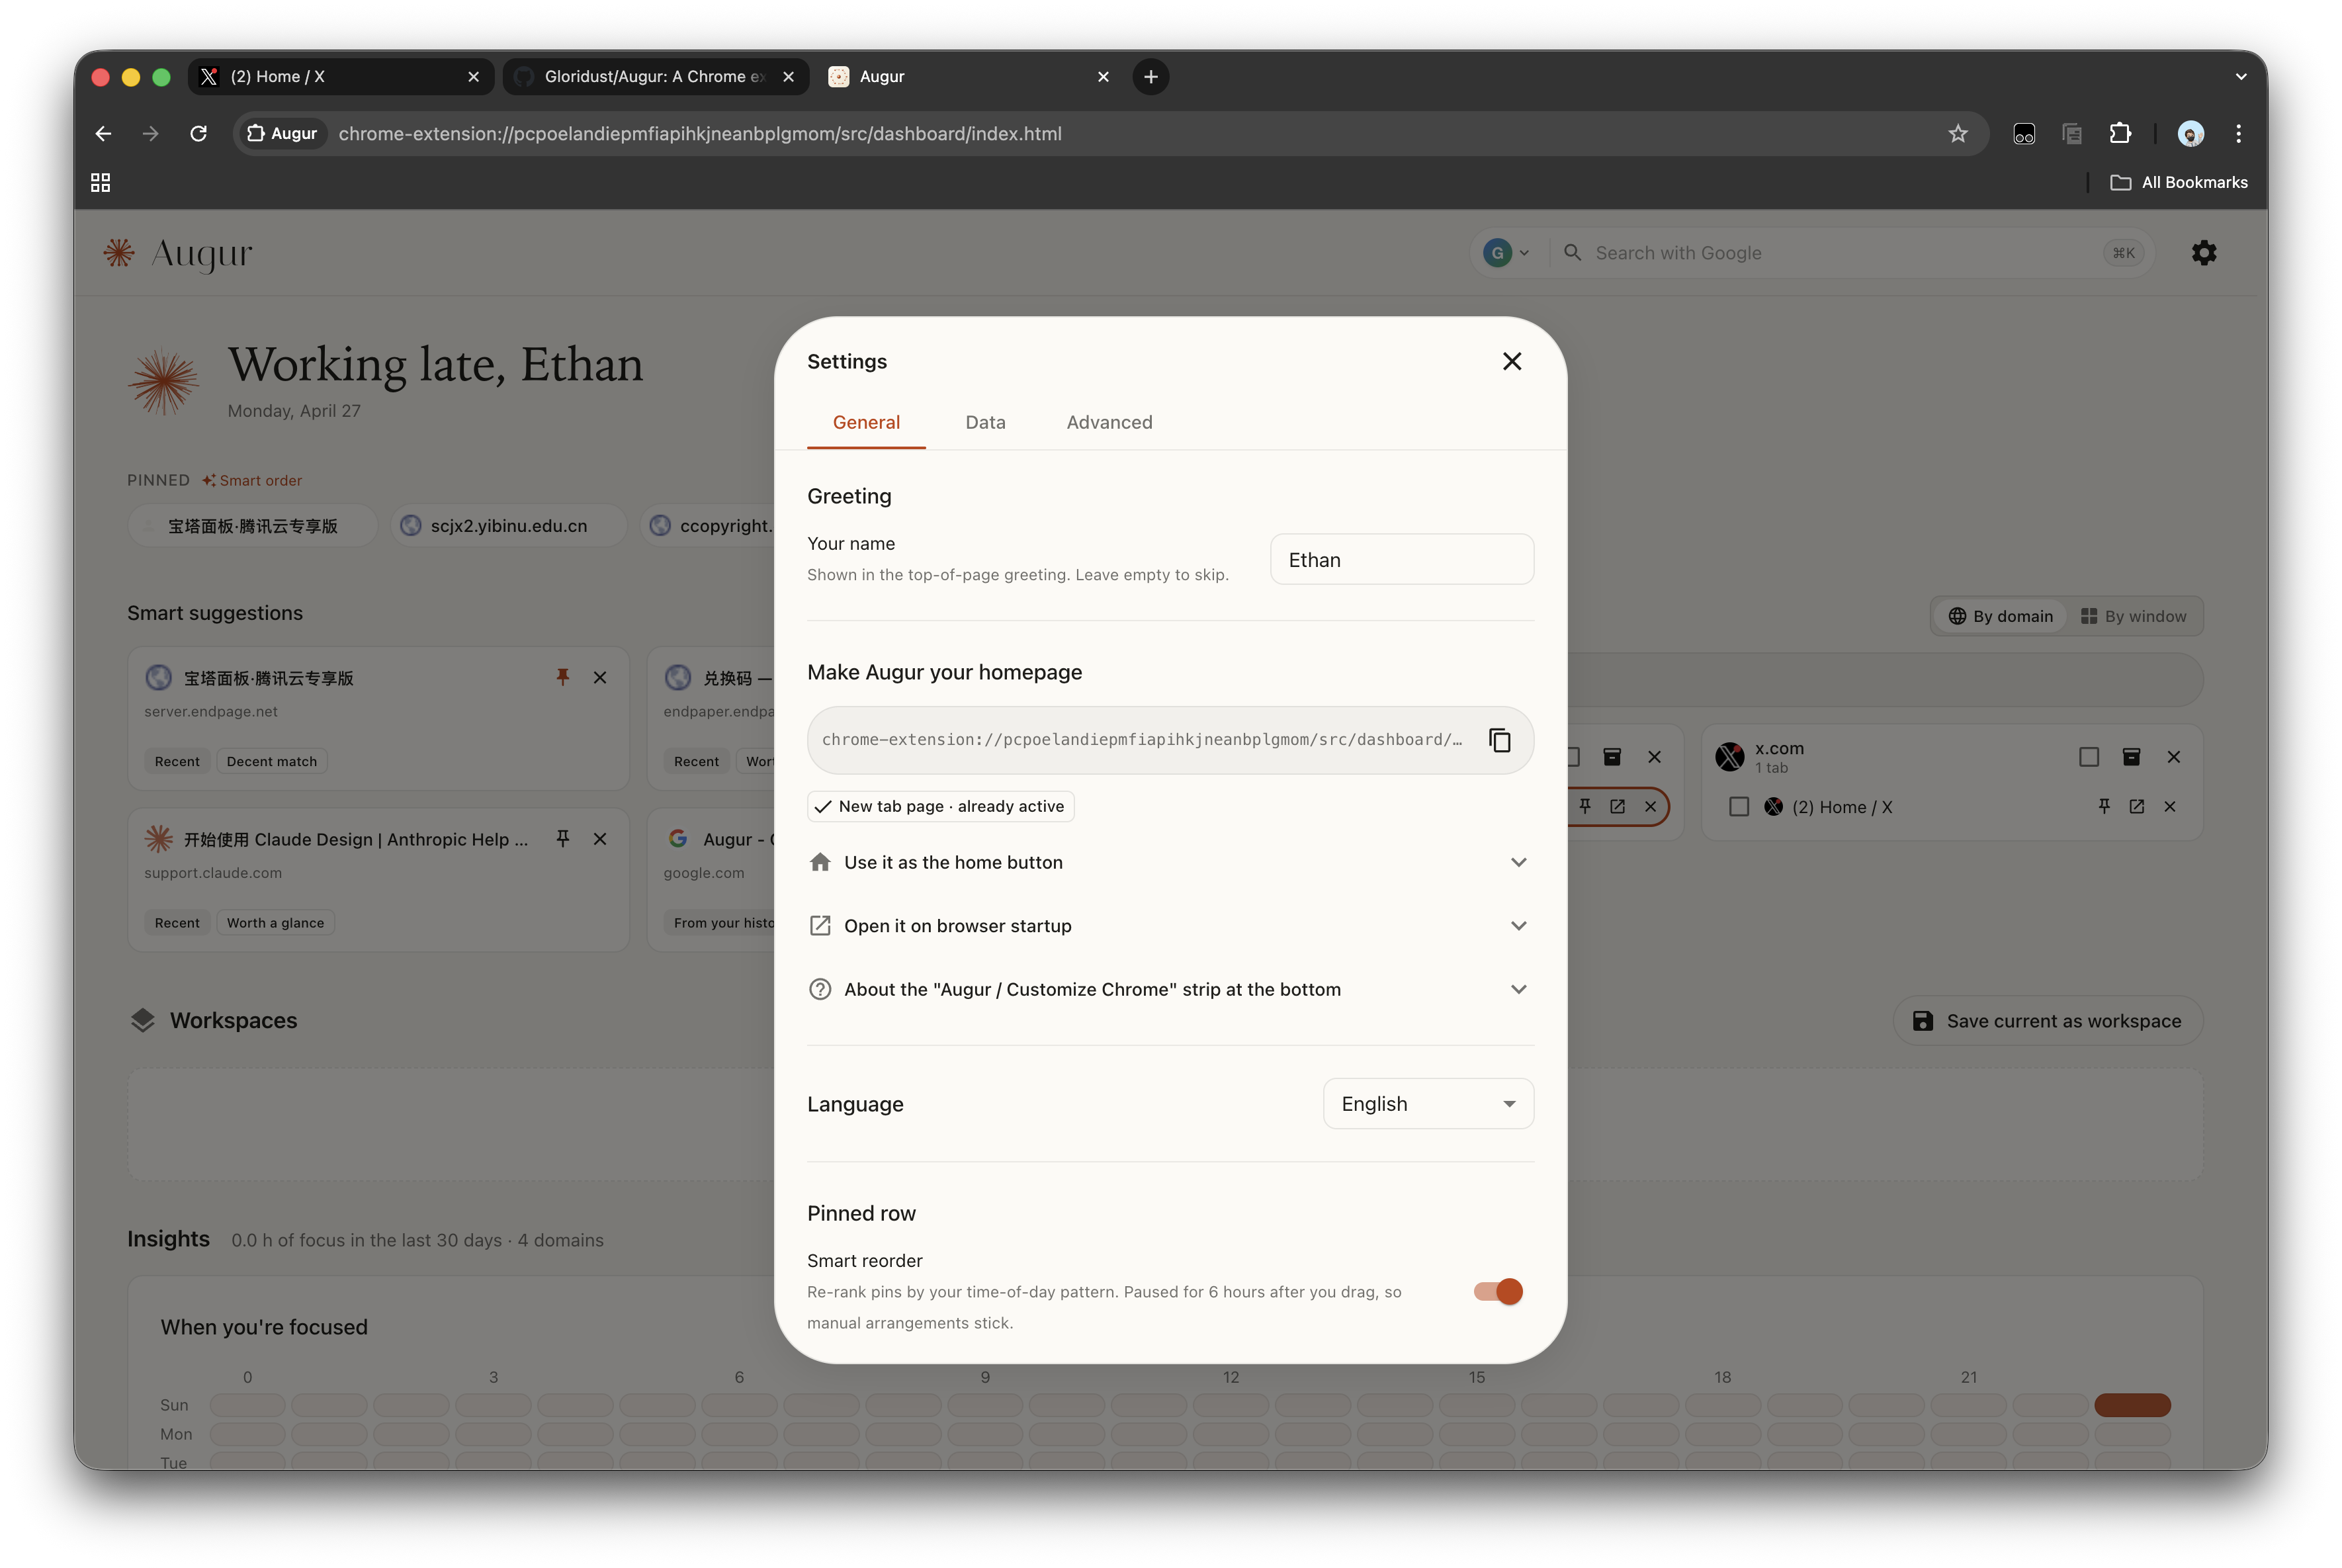Pin the Claude Design suggestion card
Screen dimensions: 2342x1568
click(563, 839)
